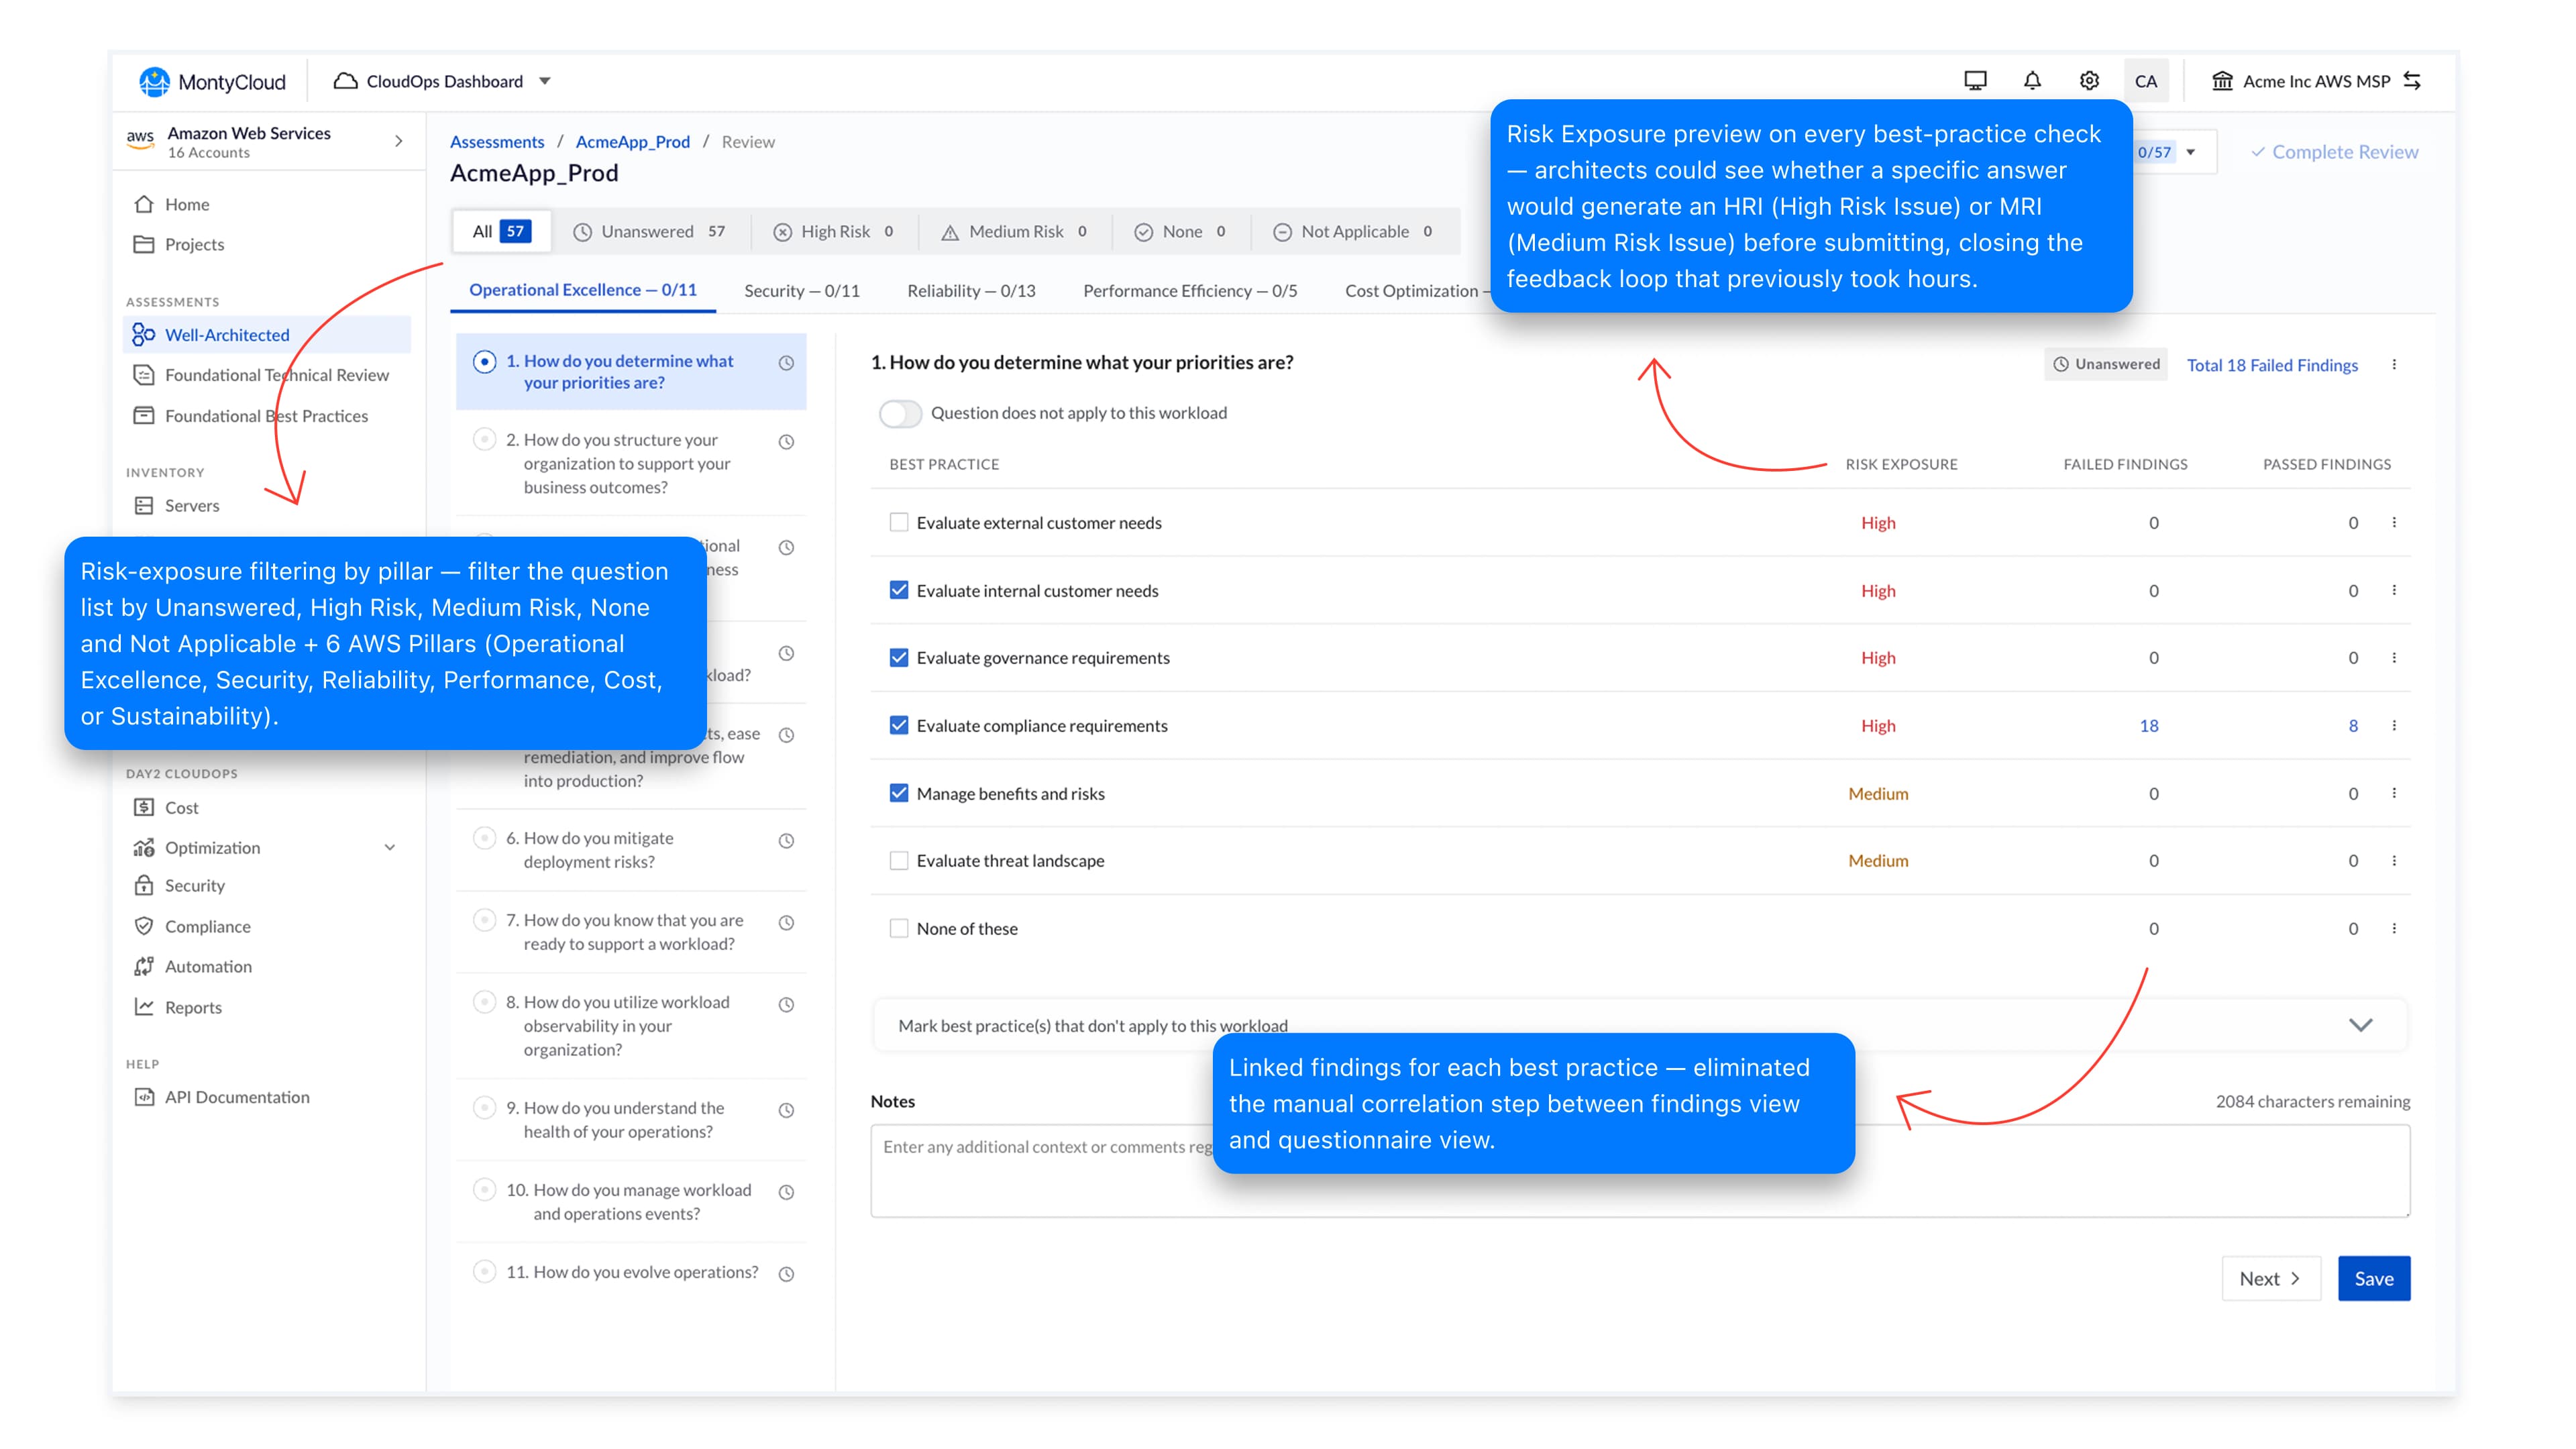The height and width of the screenshot is (1449, 2576).
Task: Open Assessments breadcrumb link
Action: coord(497,142)
